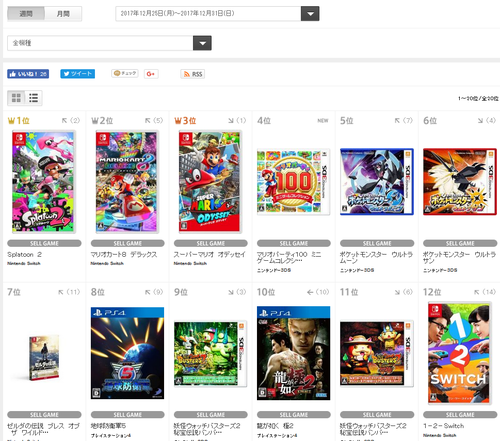Click SELL GAME under ポケットモンスター ウルトラサン
The width and height of the screenshot is (500, 441).
coord(460,243)
